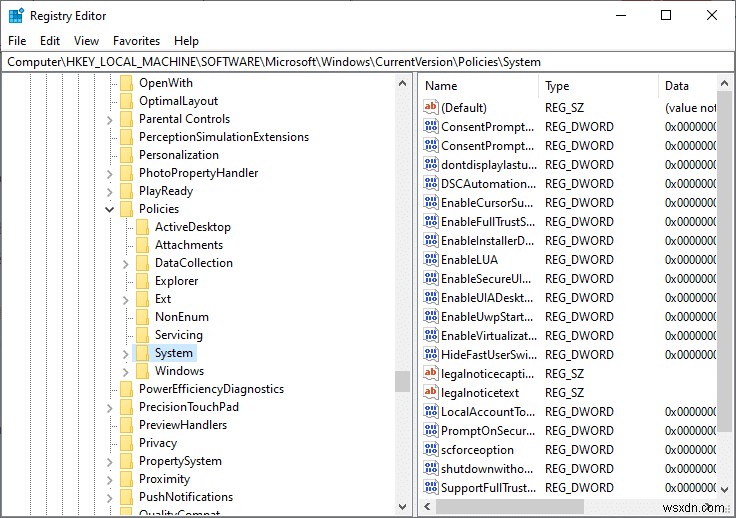Select the OptimalLayout key
736x518 pixels.
point(178,101)
